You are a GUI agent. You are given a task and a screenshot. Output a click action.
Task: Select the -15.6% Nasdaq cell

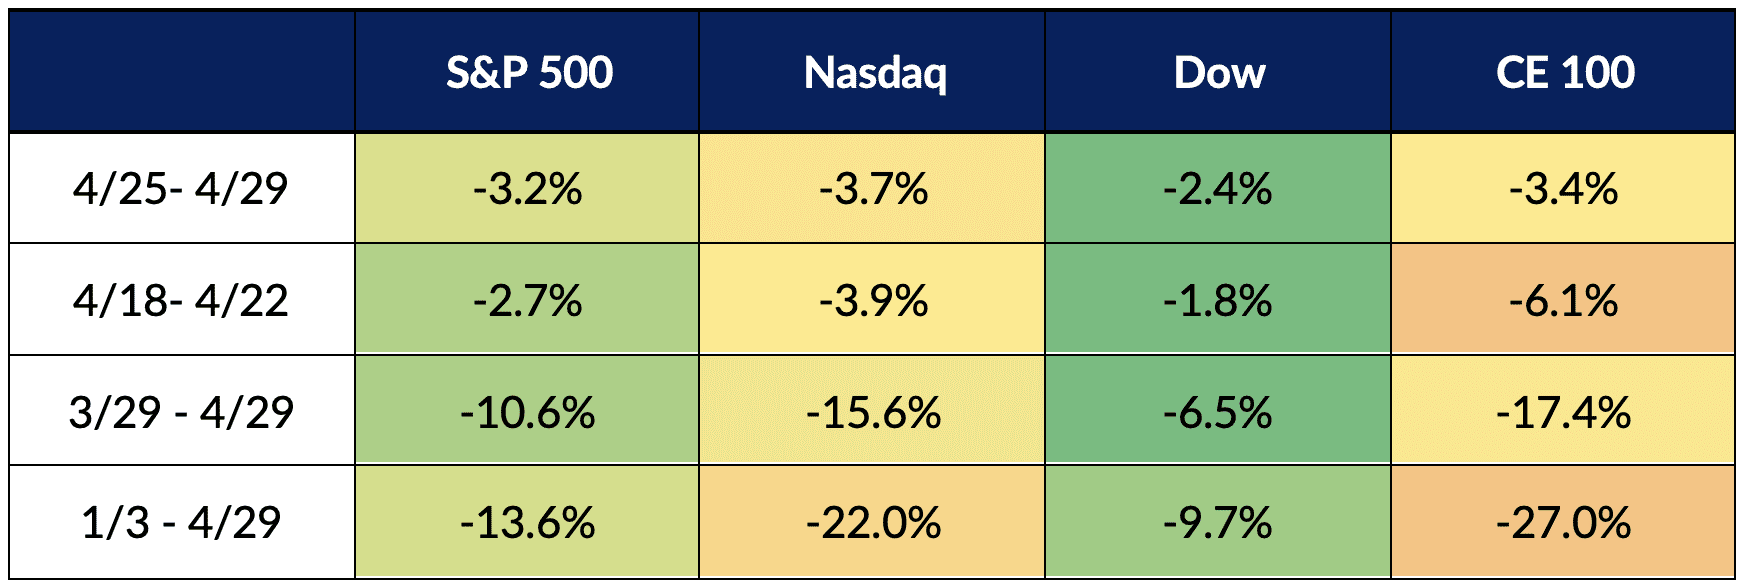(873, 411)
